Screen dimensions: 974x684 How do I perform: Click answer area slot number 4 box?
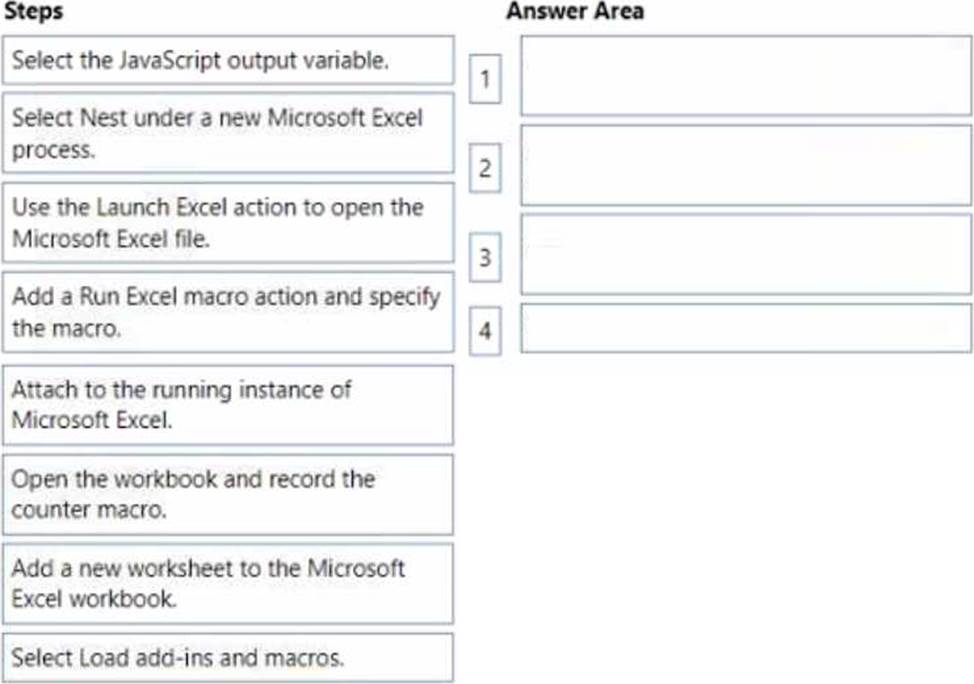(745, 328)
